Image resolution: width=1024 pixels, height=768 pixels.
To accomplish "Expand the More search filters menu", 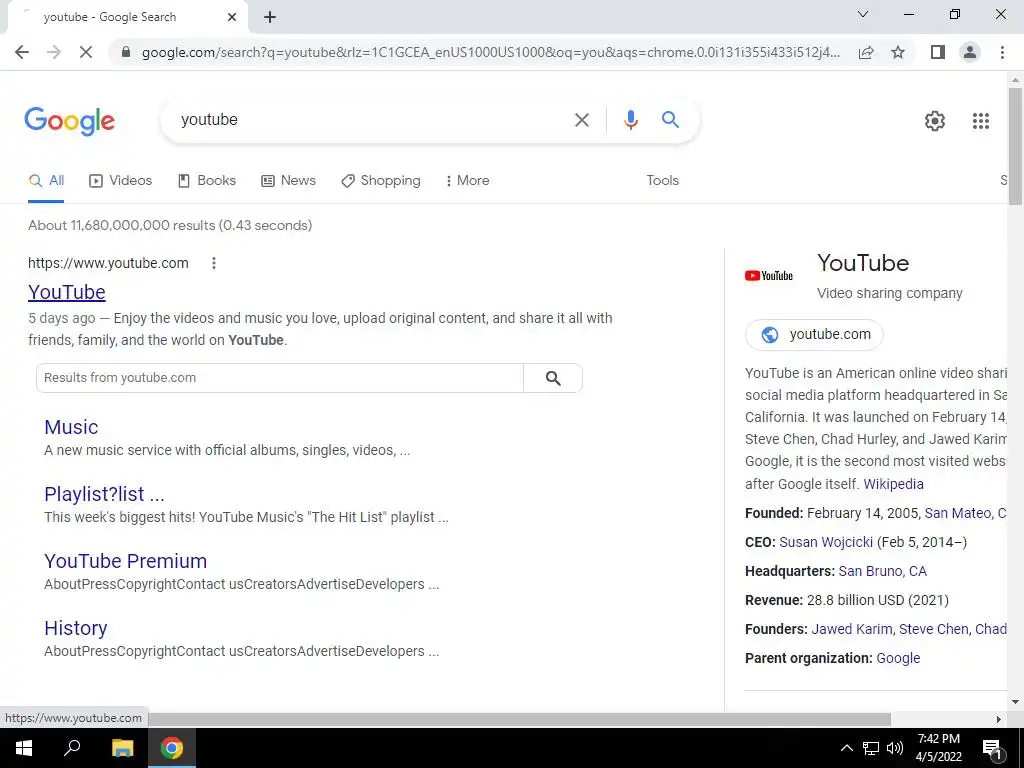I will tap(467, 181).
